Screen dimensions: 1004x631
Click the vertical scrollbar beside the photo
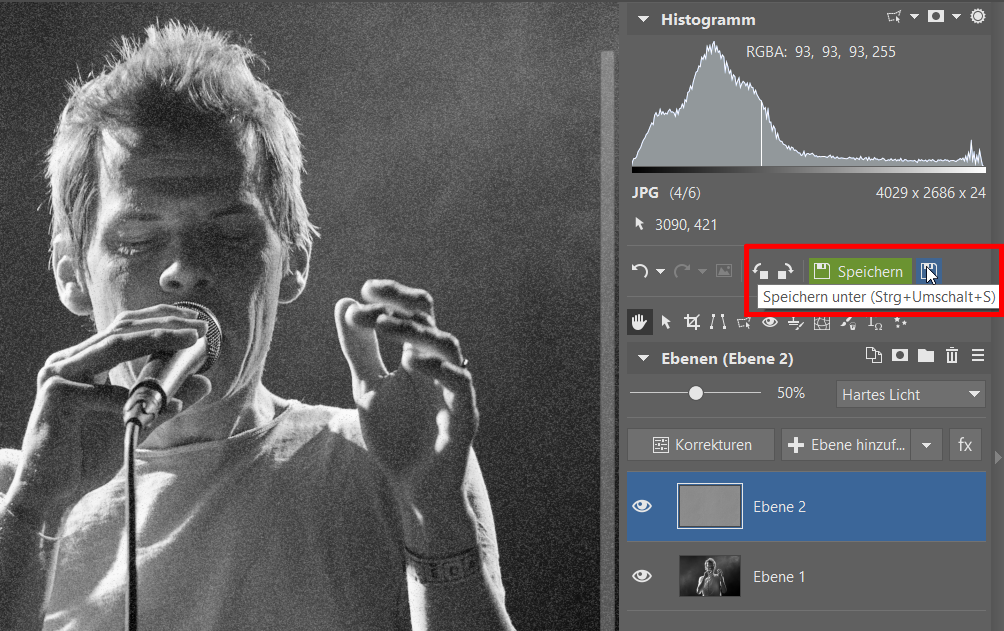[x=606, y=340]
